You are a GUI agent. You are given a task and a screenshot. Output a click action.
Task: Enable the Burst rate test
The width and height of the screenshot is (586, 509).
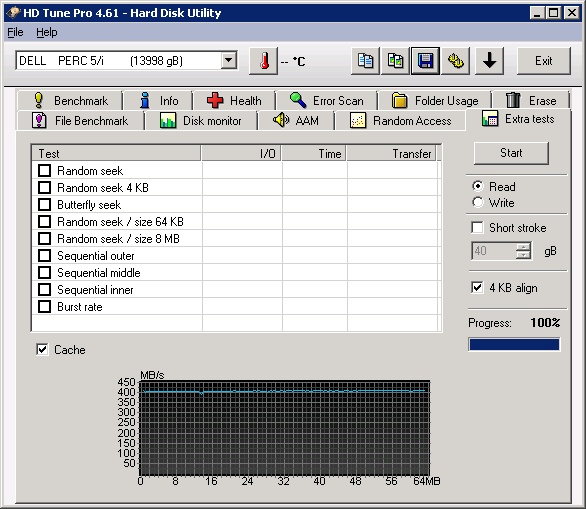tap(44, 306)
